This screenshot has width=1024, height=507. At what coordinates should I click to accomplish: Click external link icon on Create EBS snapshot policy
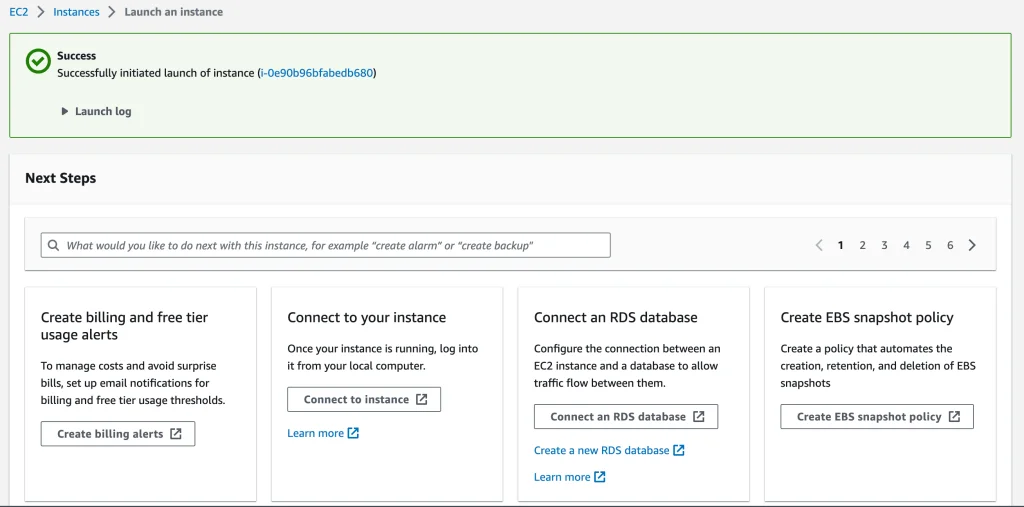coord(954,416)
